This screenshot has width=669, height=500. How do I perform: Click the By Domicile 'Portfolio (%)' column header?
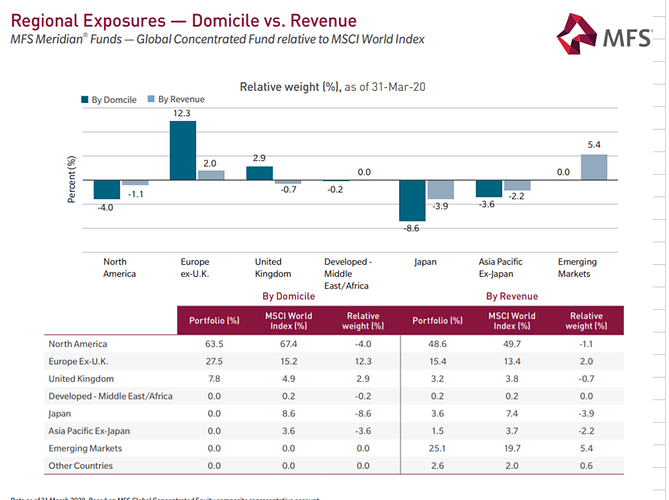pos(214,320)
